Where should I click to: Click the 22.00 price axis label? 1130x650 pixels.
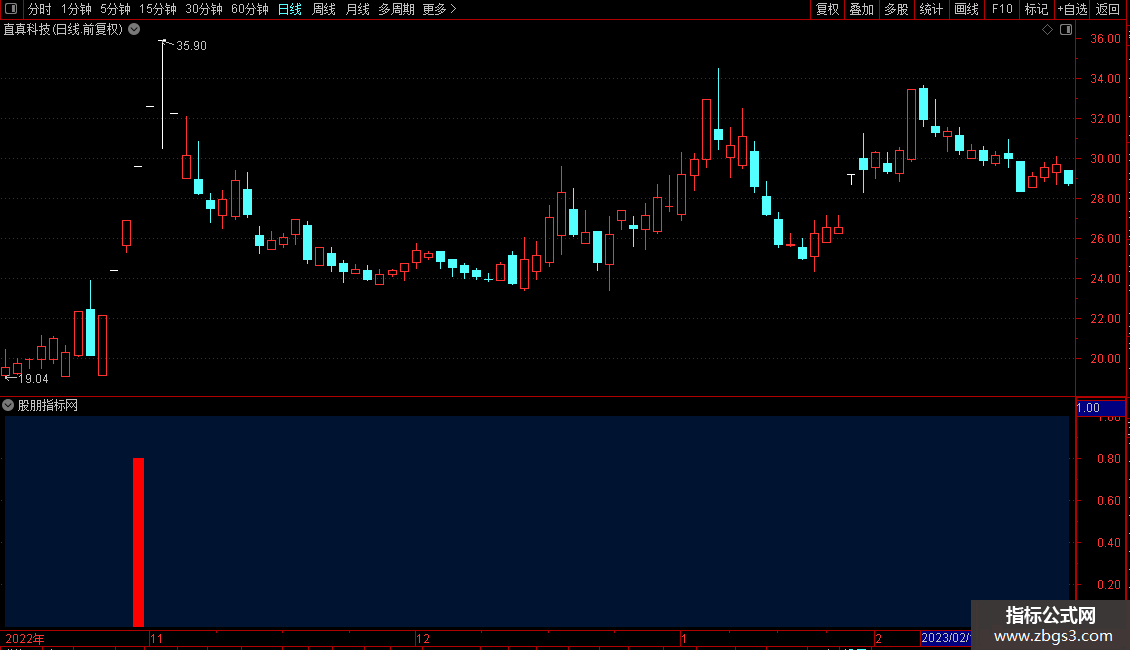click(1105, 319)
